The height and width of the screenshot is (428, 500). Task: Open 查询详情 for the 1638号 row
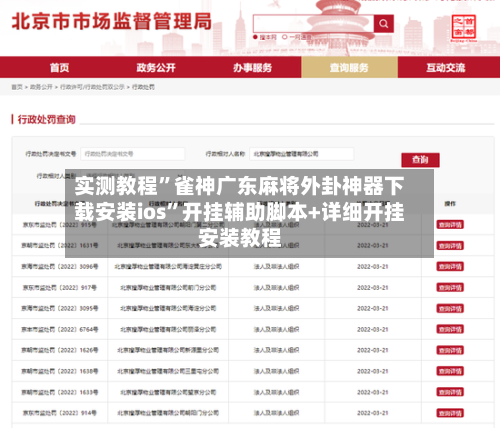point(450,371)
